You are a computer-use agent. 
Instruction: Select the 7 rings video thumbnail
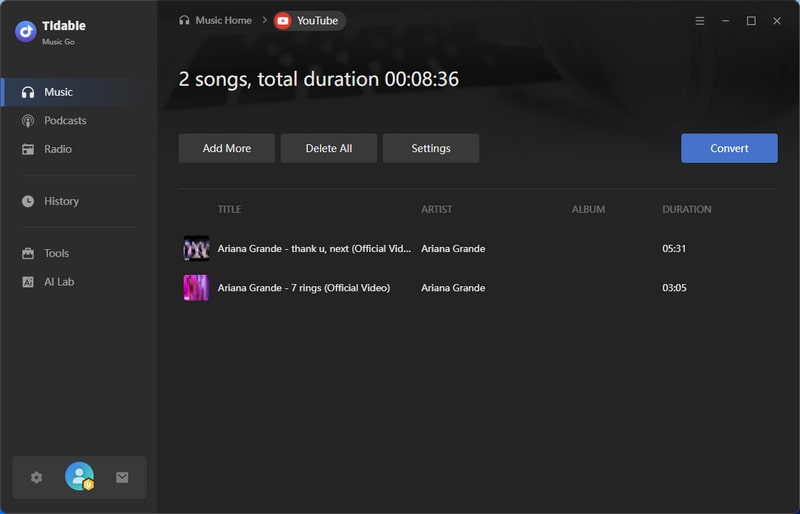click(196, 288)
